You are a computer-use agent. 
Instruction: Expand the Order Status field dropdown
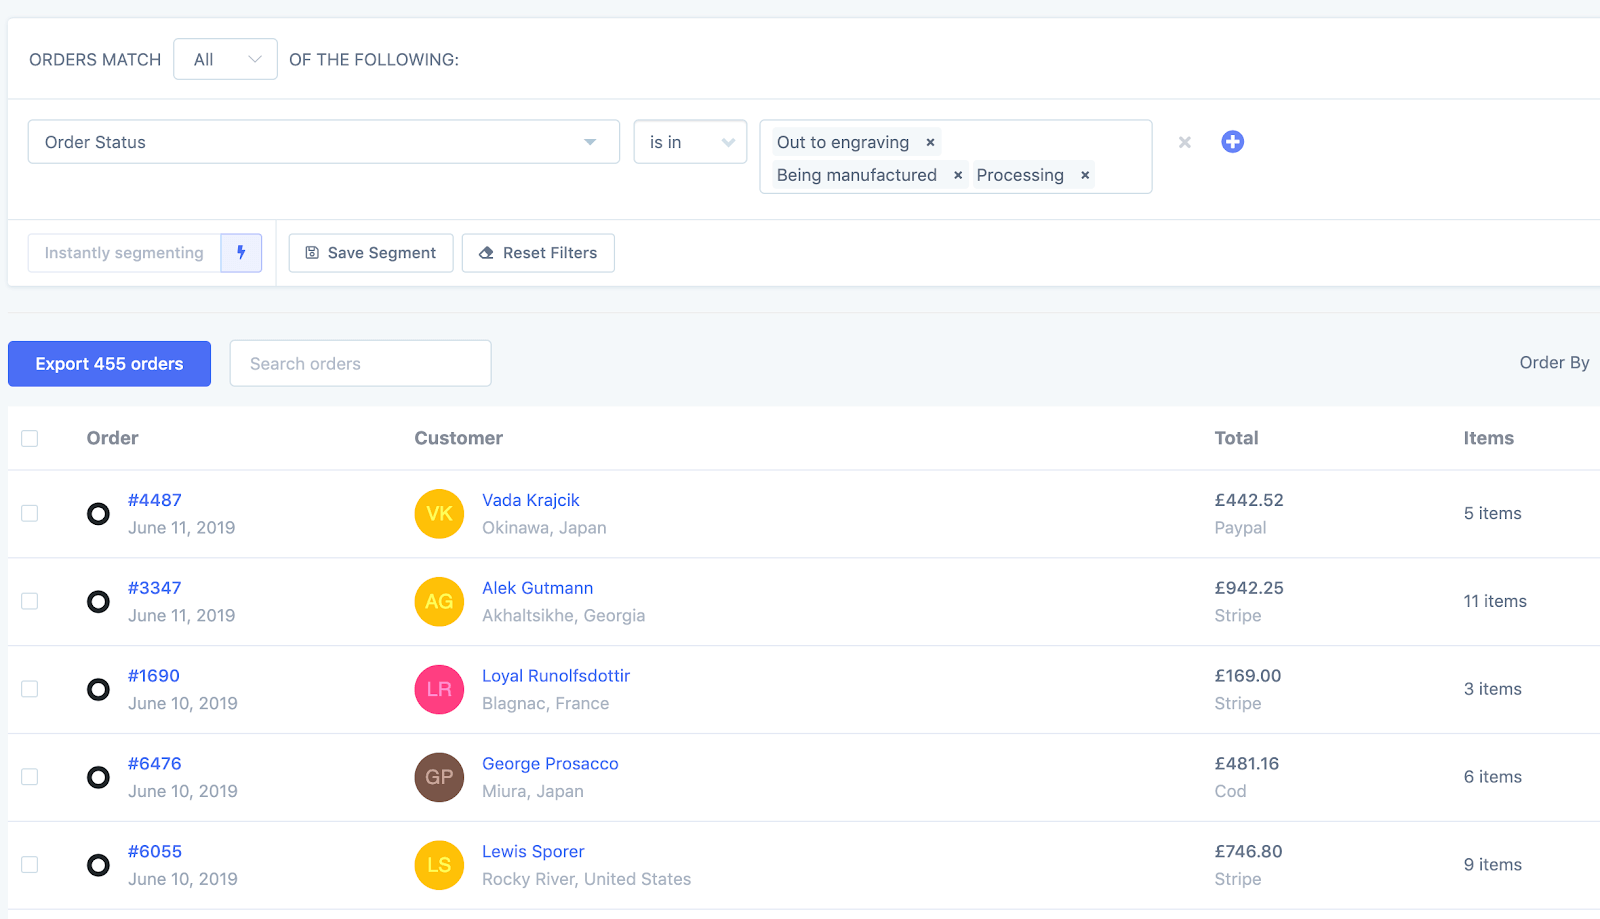click(323, 142)
